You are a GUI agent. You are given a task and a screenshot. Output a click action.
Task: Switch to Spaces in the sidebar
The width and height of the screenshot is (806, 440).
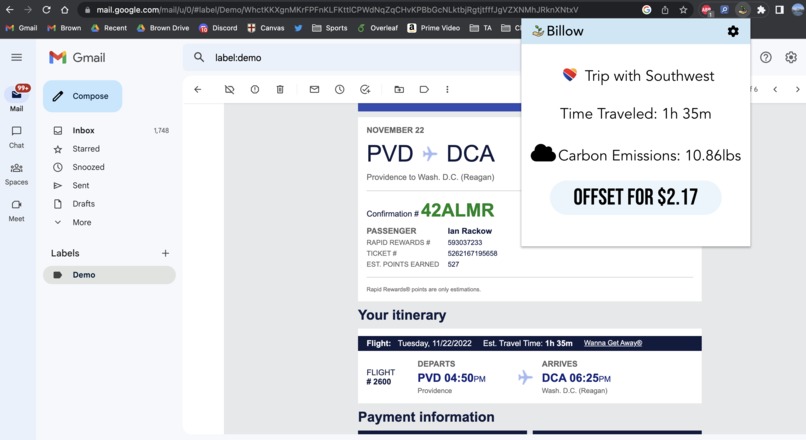[16, 174]
